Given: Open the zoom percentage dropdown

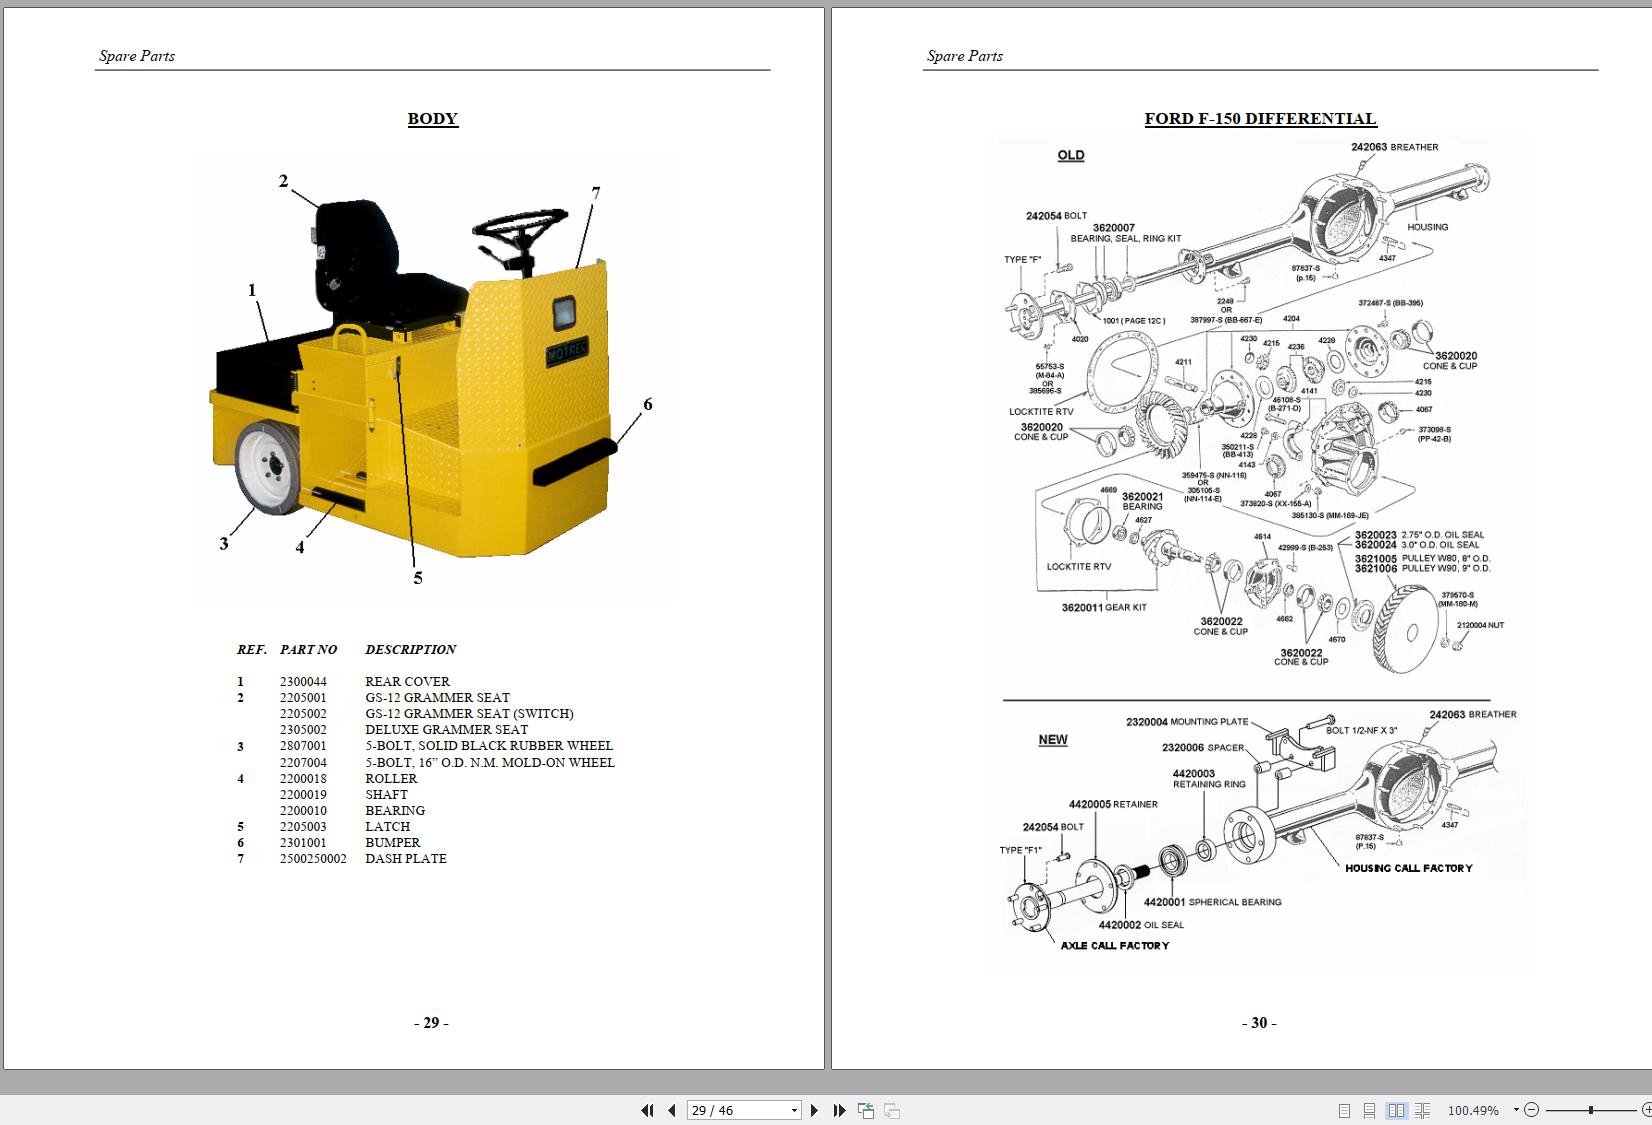Looking at the screenshot, I should click(x=1516, y=1110).
